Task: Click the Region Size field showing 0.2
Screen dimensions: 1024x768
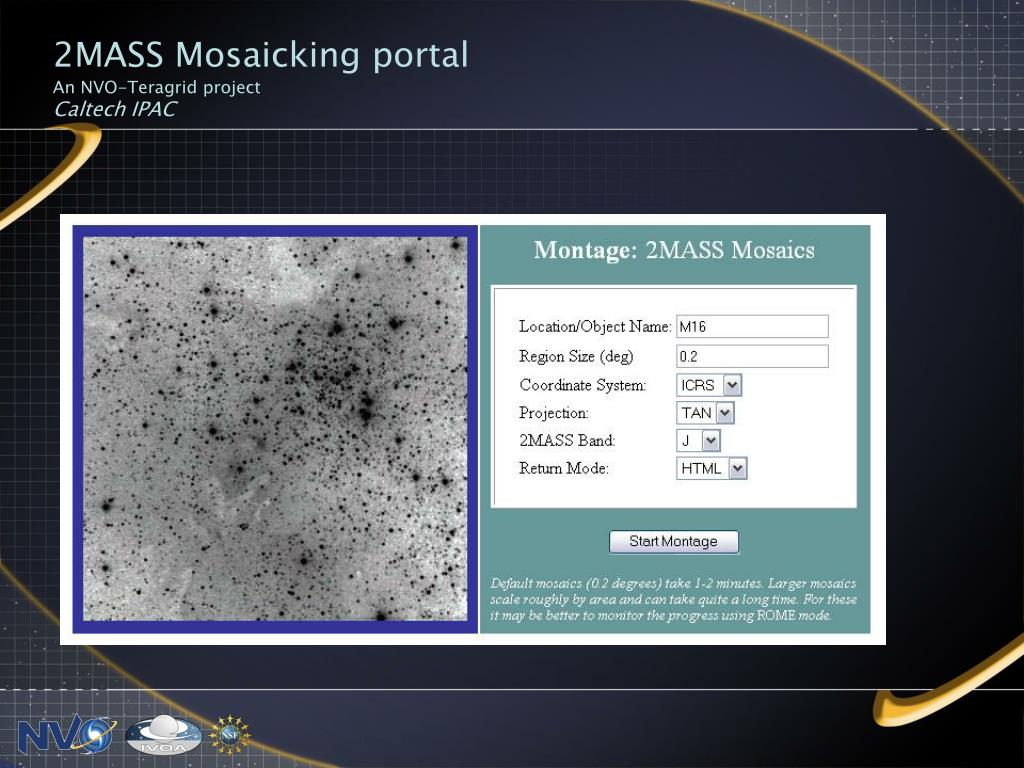Action: point(752,356)
